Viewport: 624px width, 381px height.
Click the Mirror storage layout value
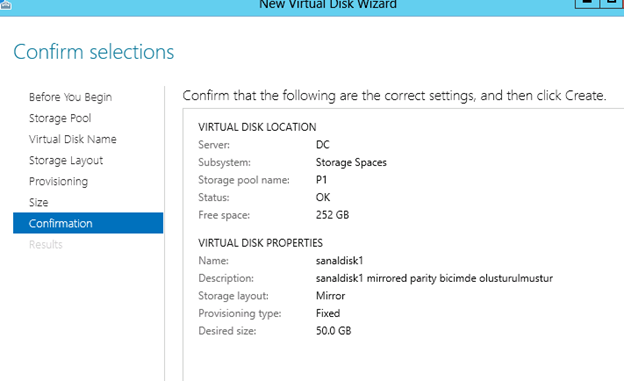coord(330,296)
